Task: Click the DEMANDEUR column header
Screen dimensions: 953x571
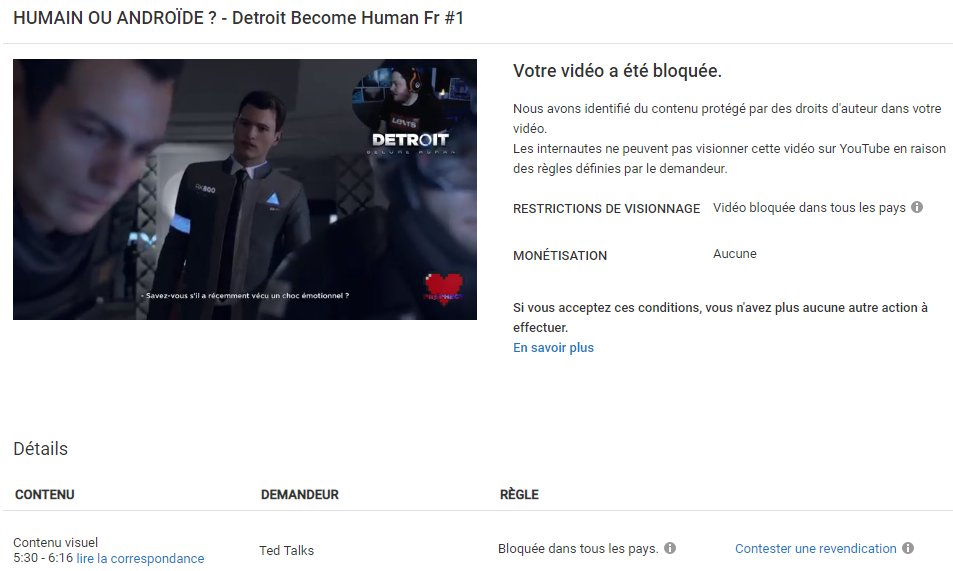Action: pyautogui.click(x=300, y=494)
